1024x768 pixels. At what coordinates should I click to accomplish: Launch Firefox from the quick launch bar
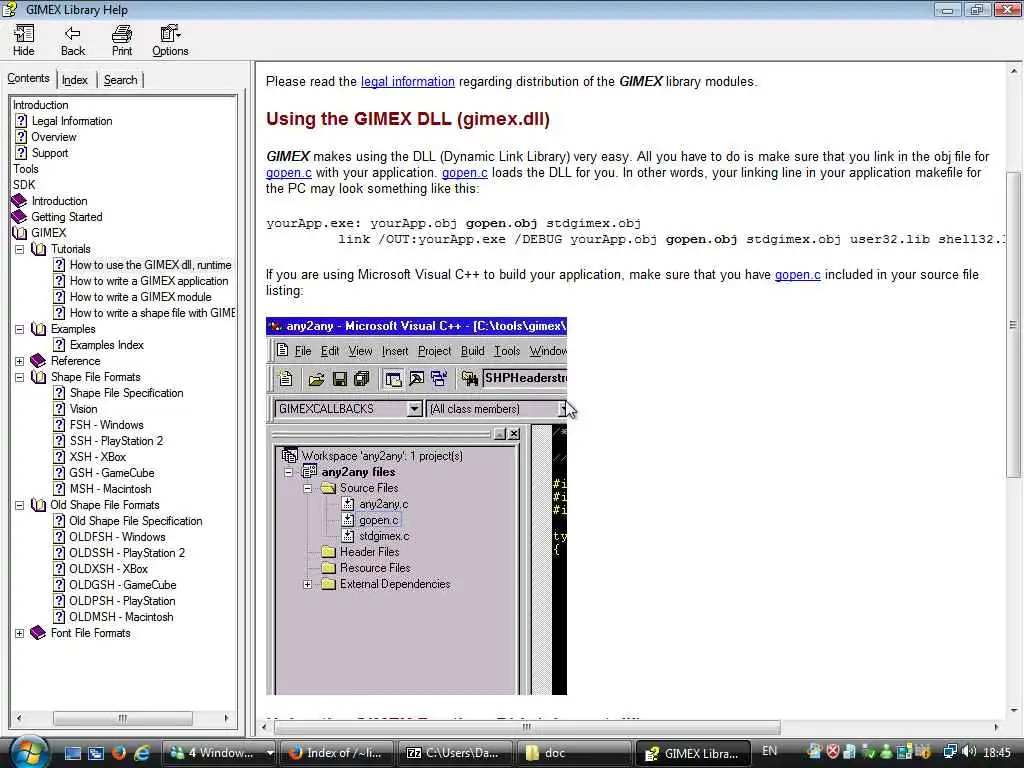point(119,753)
